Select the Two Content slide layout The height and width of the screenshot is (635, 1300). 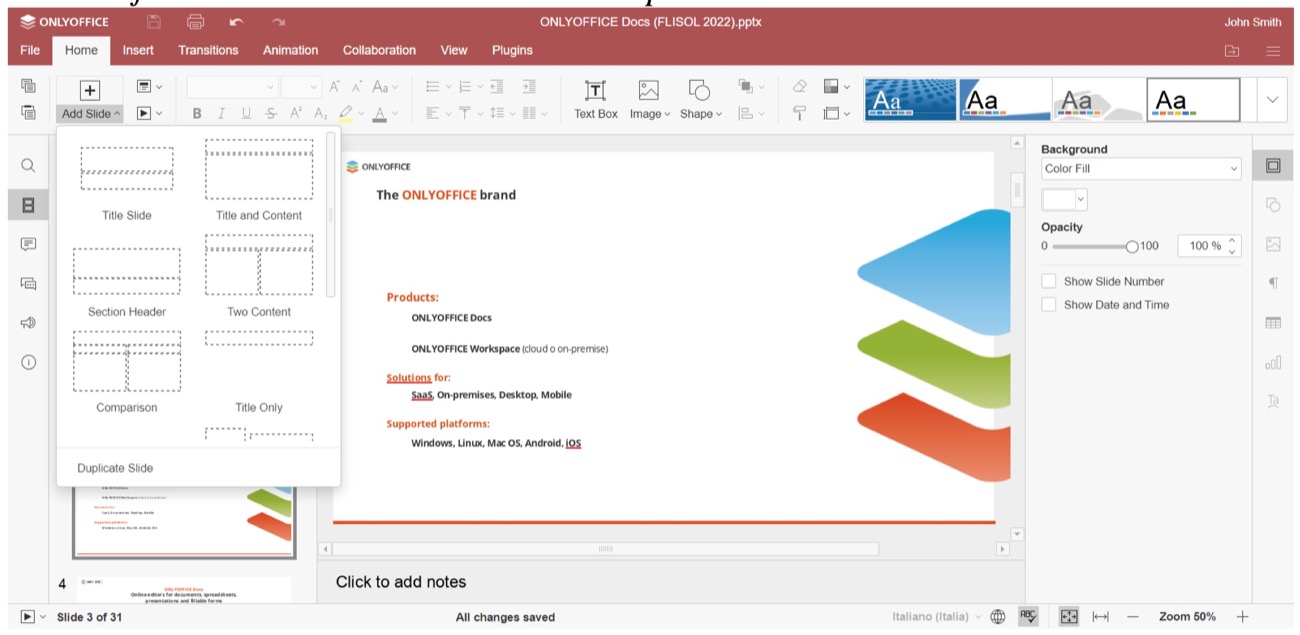point(259,266)
